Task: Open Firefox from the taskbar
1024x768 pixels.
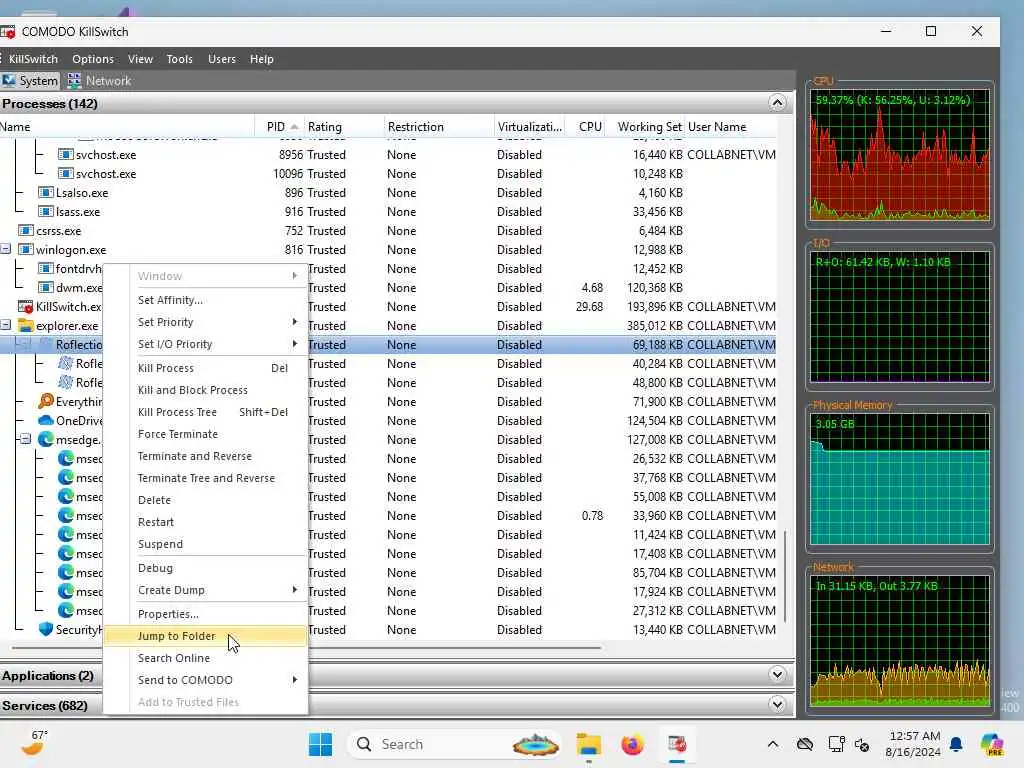Action: tap(632, 744)
